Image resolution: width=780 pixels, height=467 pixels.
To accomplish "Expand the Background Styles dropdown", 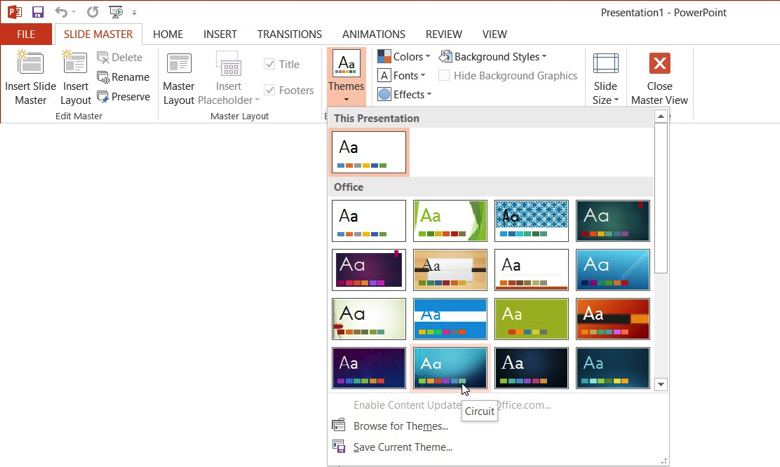I will click(x=493, y=57).
